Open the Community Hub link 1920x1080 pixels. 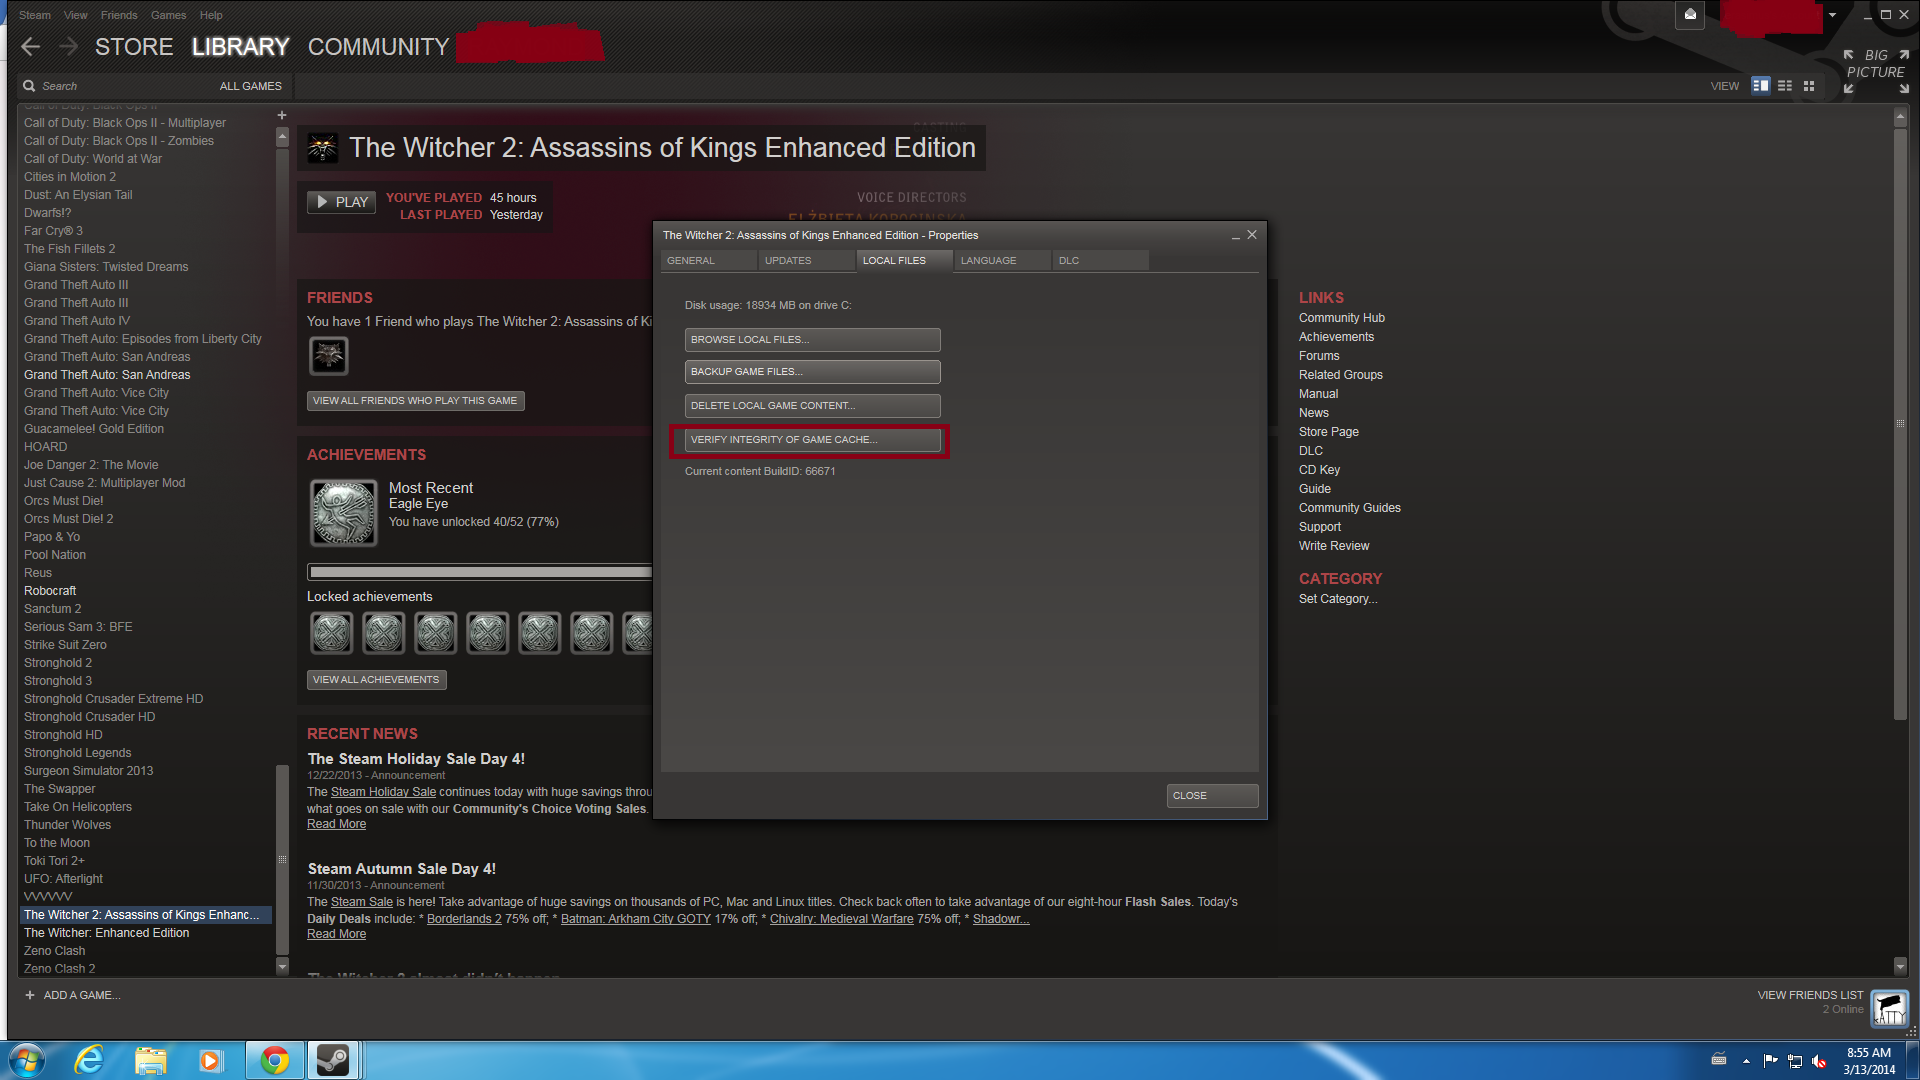click(x=1341, y=318)
